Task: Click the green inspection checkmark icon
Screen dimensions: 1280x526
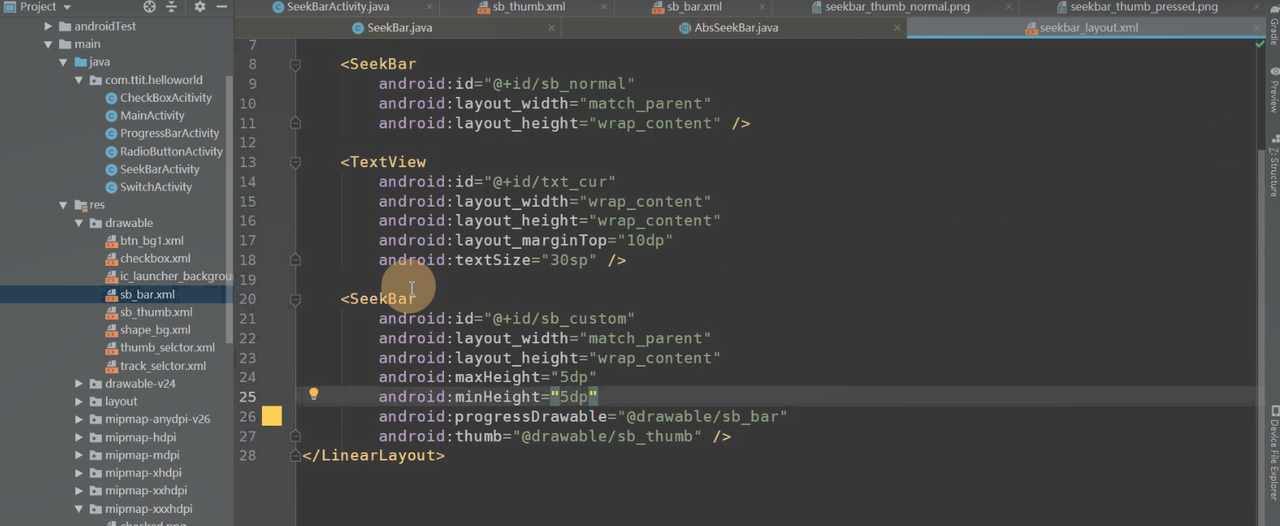Action: point(1259,46)
